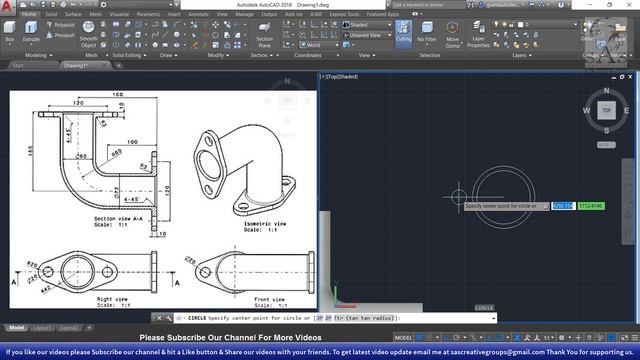The height and width of the screenshot is (360, 640).
Task: Select the Arc tool in Draw panel
Action: (x=177, y=25)
